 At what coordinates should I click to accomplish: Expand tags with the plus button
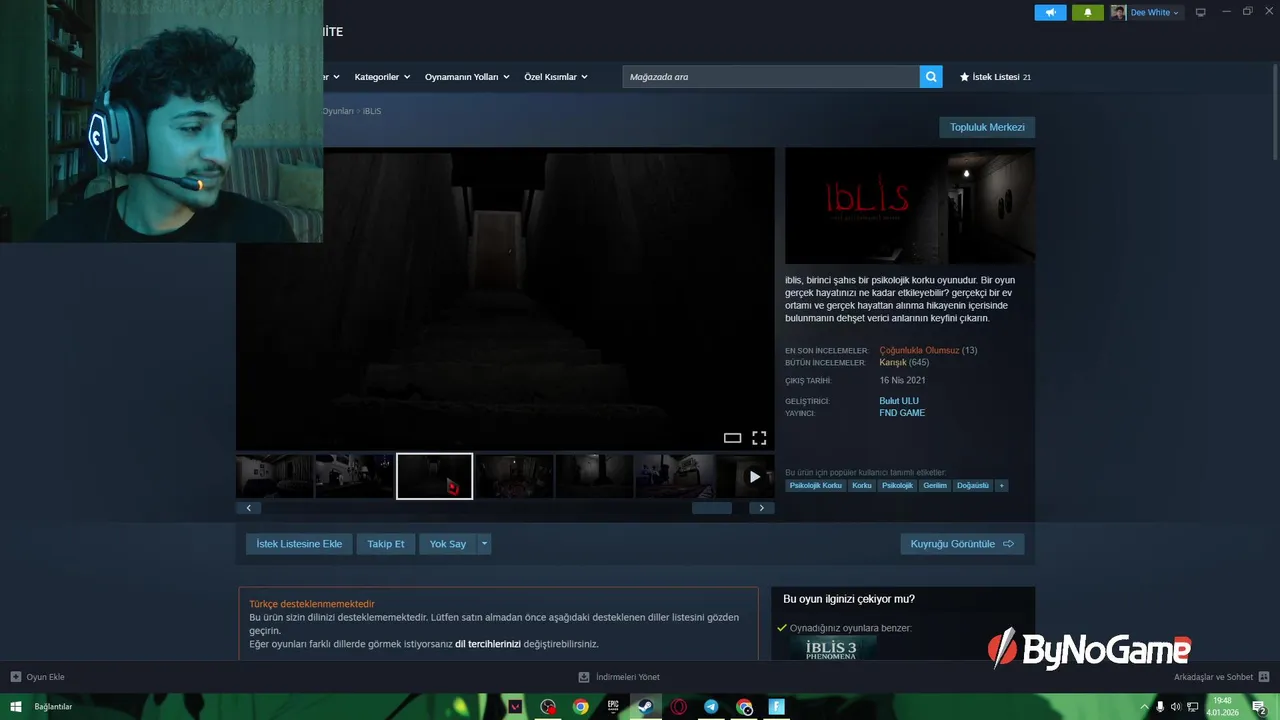coord(1001,486)
